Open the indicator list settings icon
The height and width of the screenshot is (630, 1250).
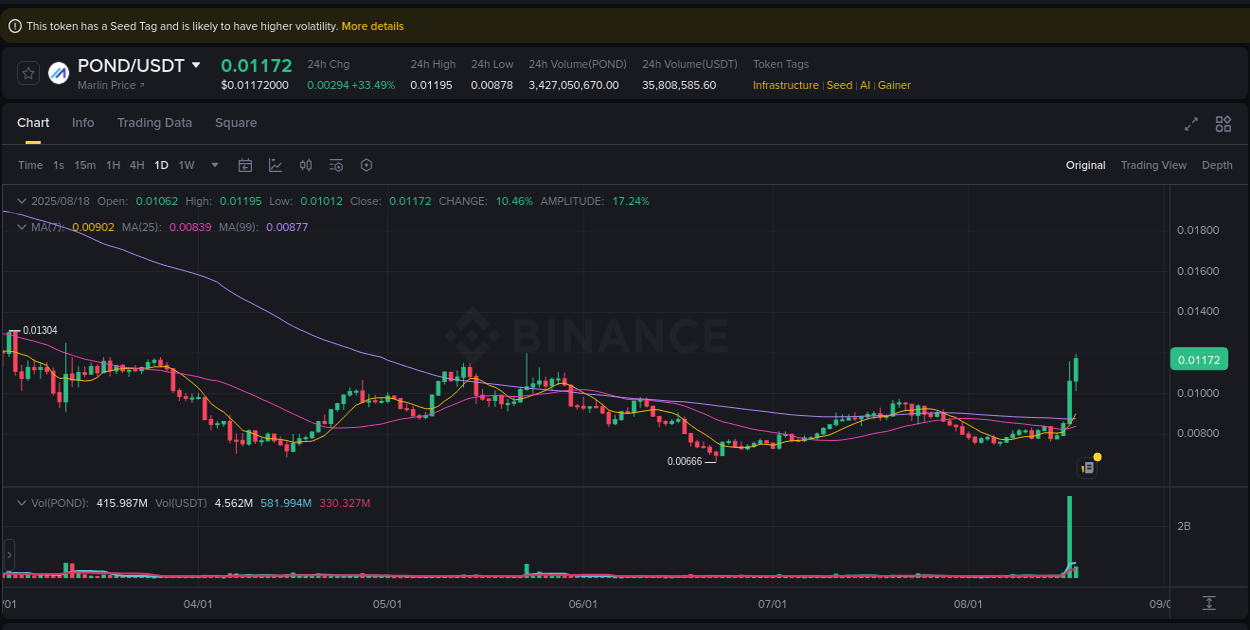tap(336, 165)
